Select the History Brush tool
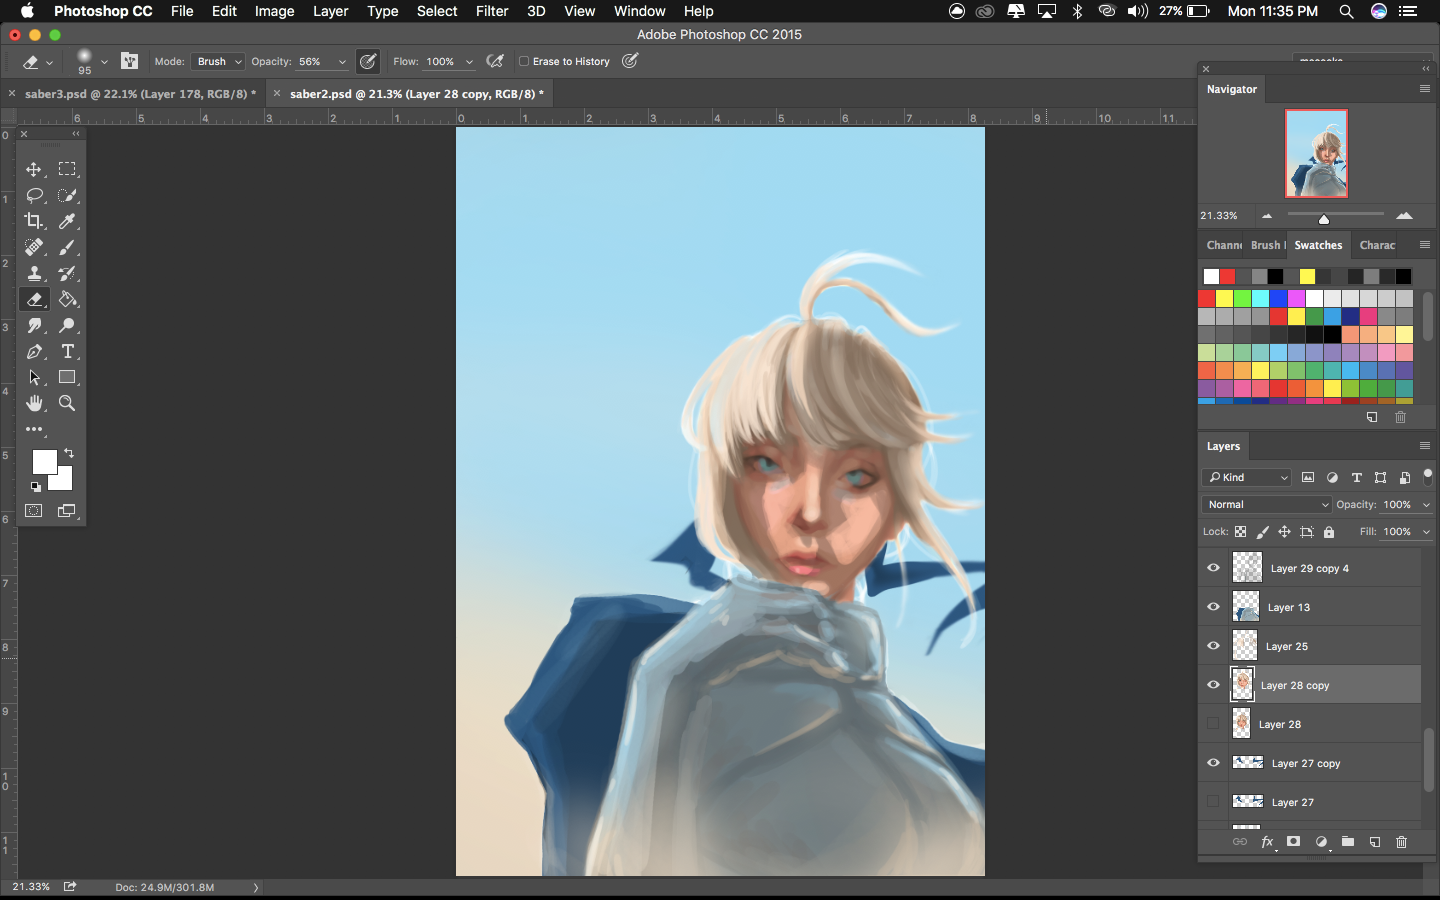Viewport: 1440px width, 900px height. (x=67, y=273)
